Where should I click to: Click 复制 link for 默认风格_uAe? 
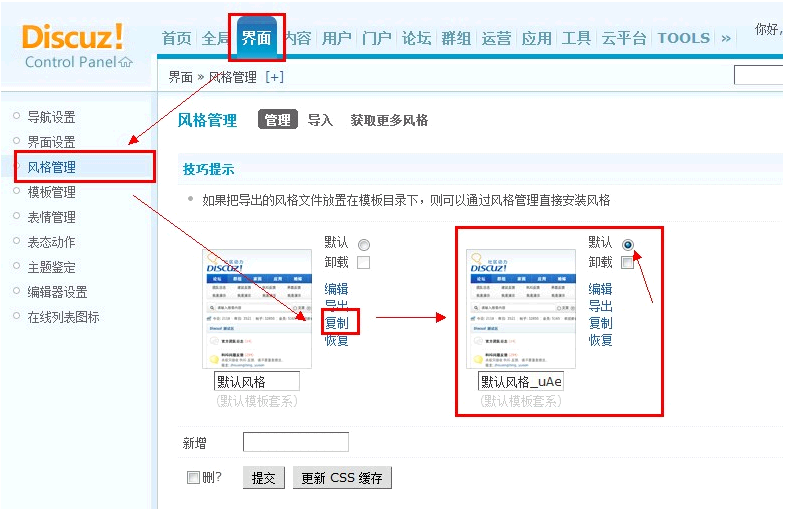pyautogui.click(x=600, y=323)
